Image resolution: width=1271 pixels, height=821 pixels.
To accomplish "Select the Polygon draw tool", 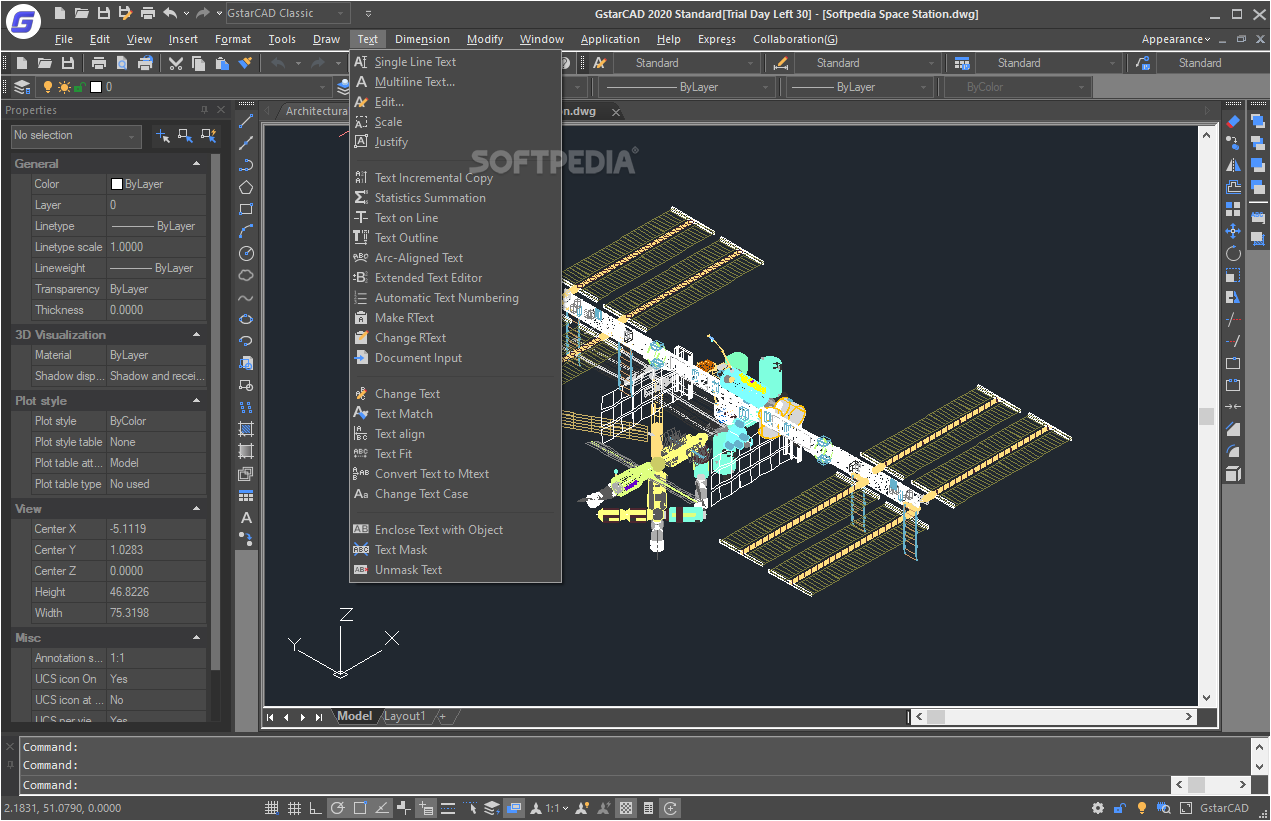I will (246, 187).
